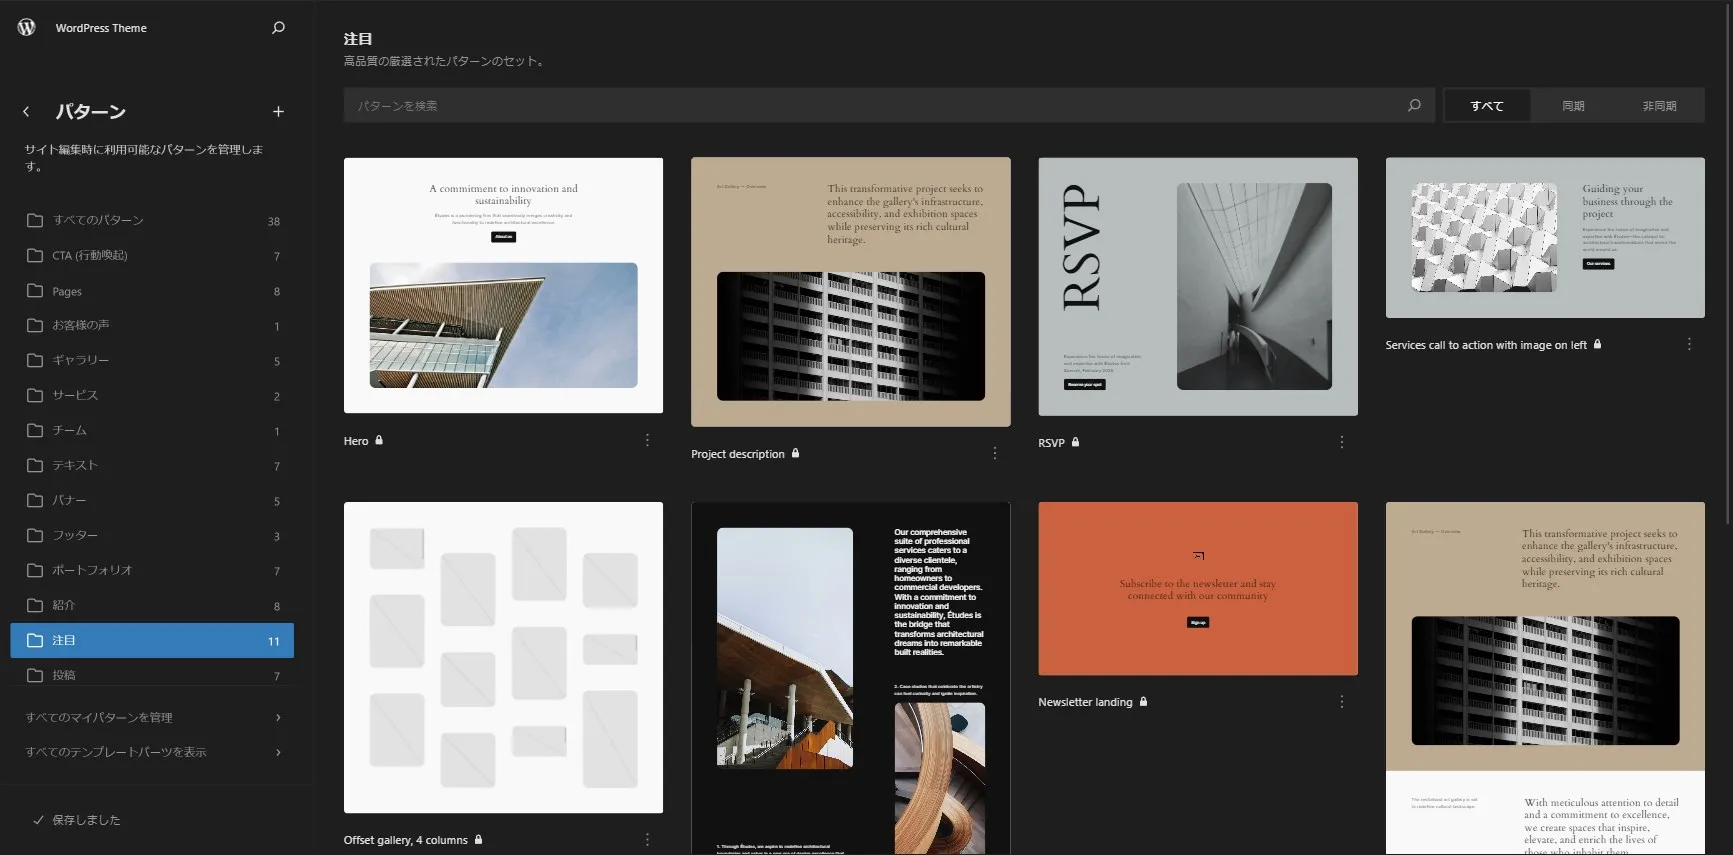The height and width of the screenshot is (855, 1733).
Task: Open the Offset gallery, 4 columns title
Action: pos(405,840)
